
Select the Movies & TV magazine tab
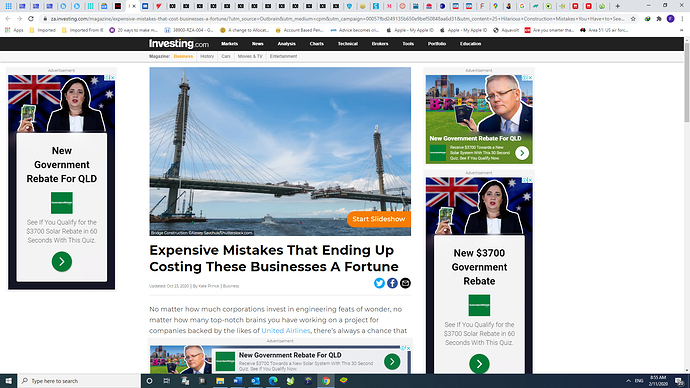click(250, 56)
